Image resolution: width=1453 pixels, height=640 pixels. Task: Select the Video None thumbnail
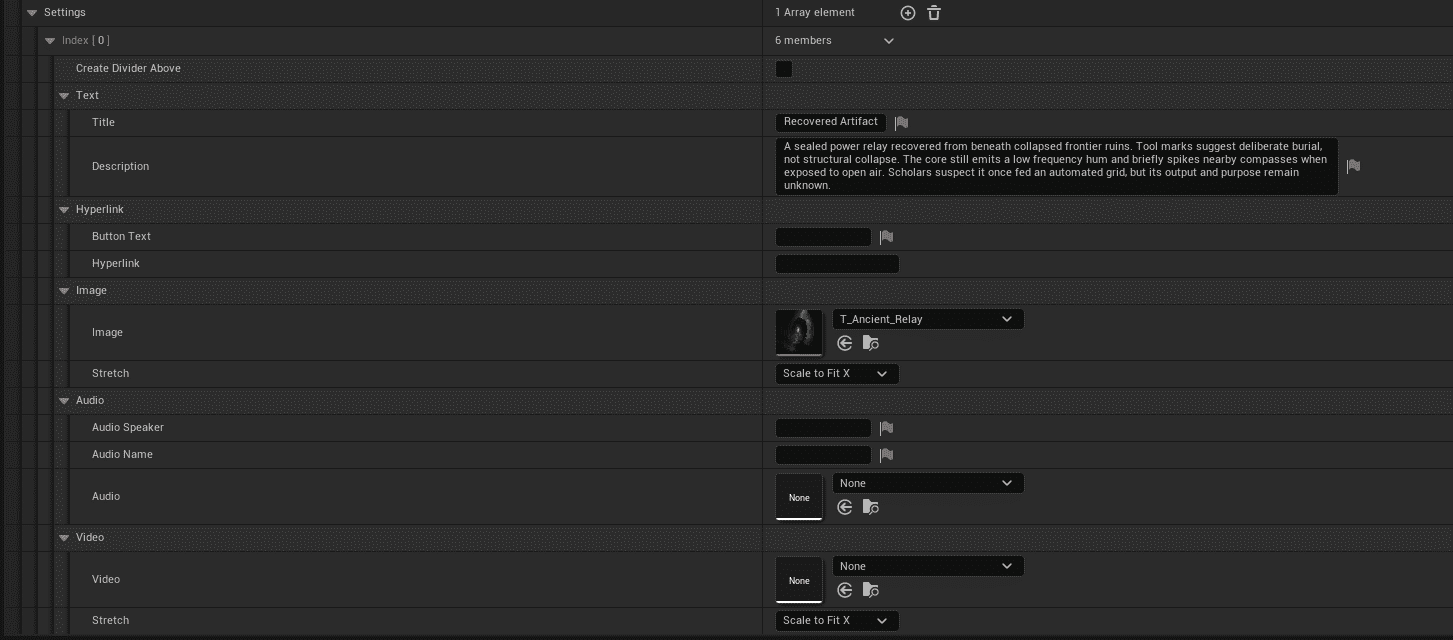pyautogui.click(x=799, y=580)
